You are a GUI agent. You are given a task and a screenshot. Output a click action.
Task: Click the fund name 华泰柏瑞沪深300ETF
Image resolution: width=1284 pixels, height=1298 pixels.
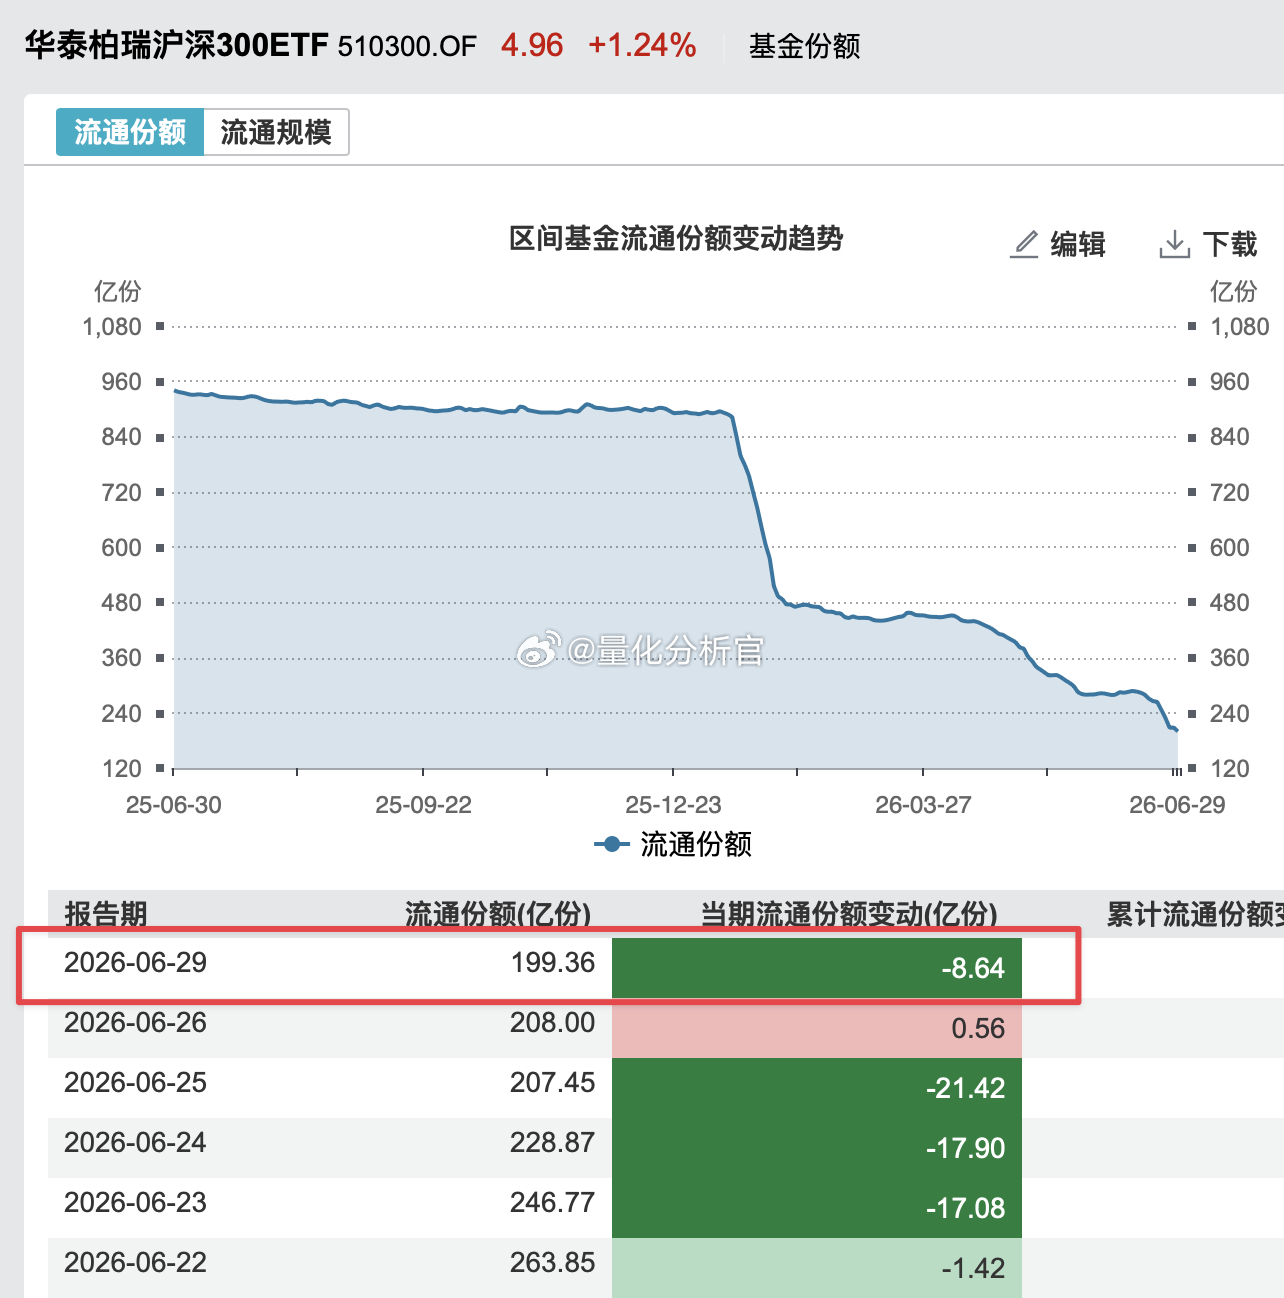point(177,45)
